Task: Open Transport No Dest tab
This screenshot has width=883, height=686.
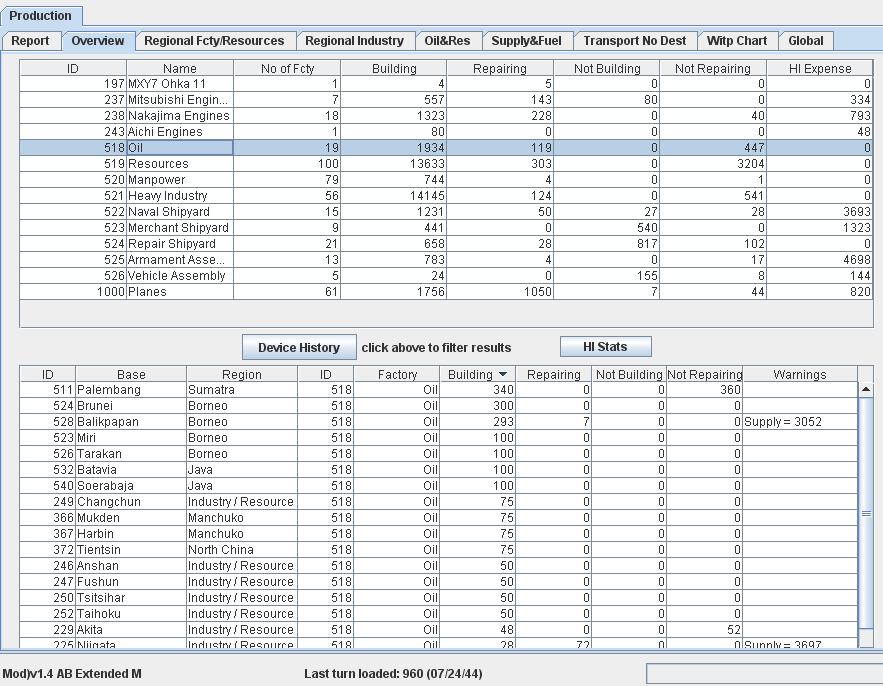Action: (635, 41)
